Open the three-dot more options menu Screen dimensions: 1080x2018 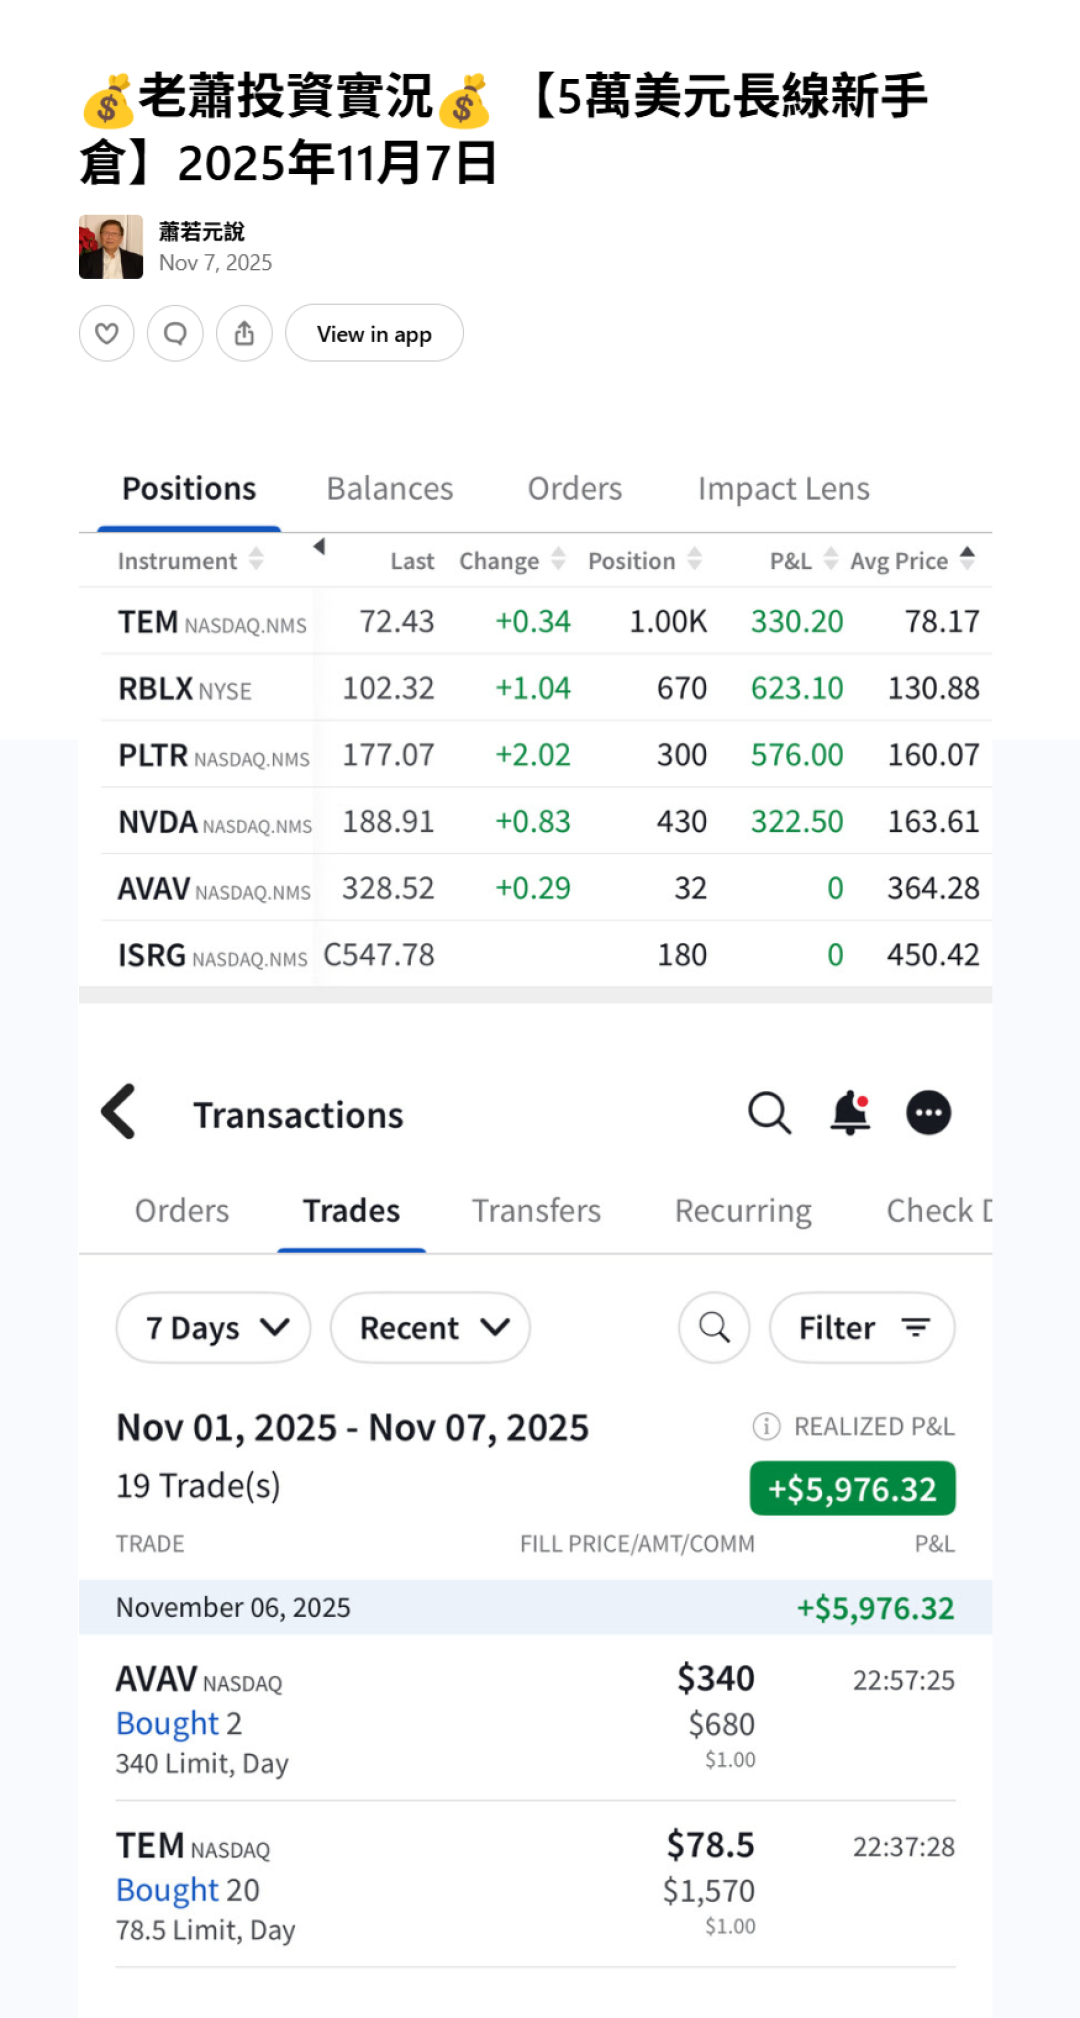click(x=928, y=1113)
